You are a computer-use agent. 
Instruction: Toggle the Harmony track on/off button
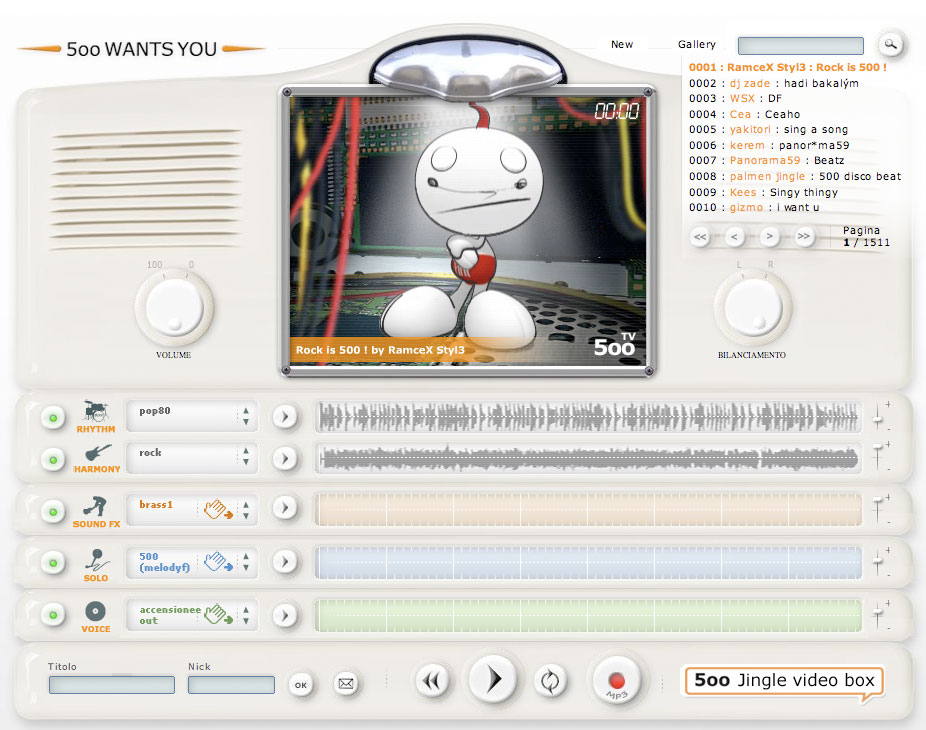coord(52,459)
